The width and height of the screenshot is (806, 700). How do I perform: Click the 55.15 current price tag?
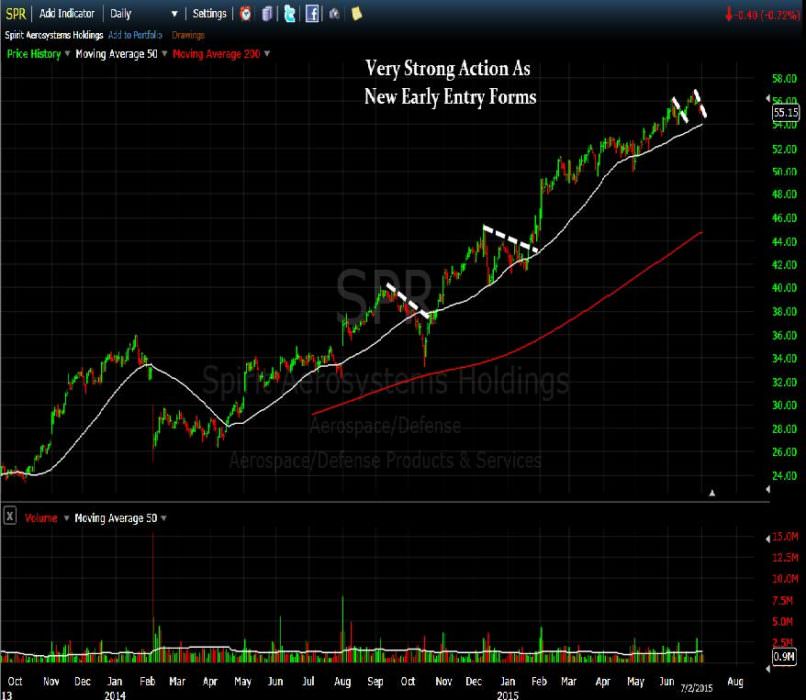click(x=786, y=113)
